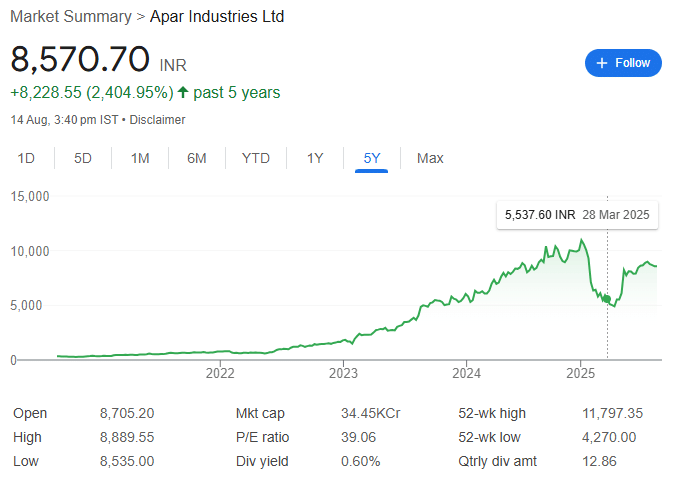Viewport: 678px width, 490px height.
Task: Select the 5D time range tab
Action: pyautogui.click(x=83, y=158)
